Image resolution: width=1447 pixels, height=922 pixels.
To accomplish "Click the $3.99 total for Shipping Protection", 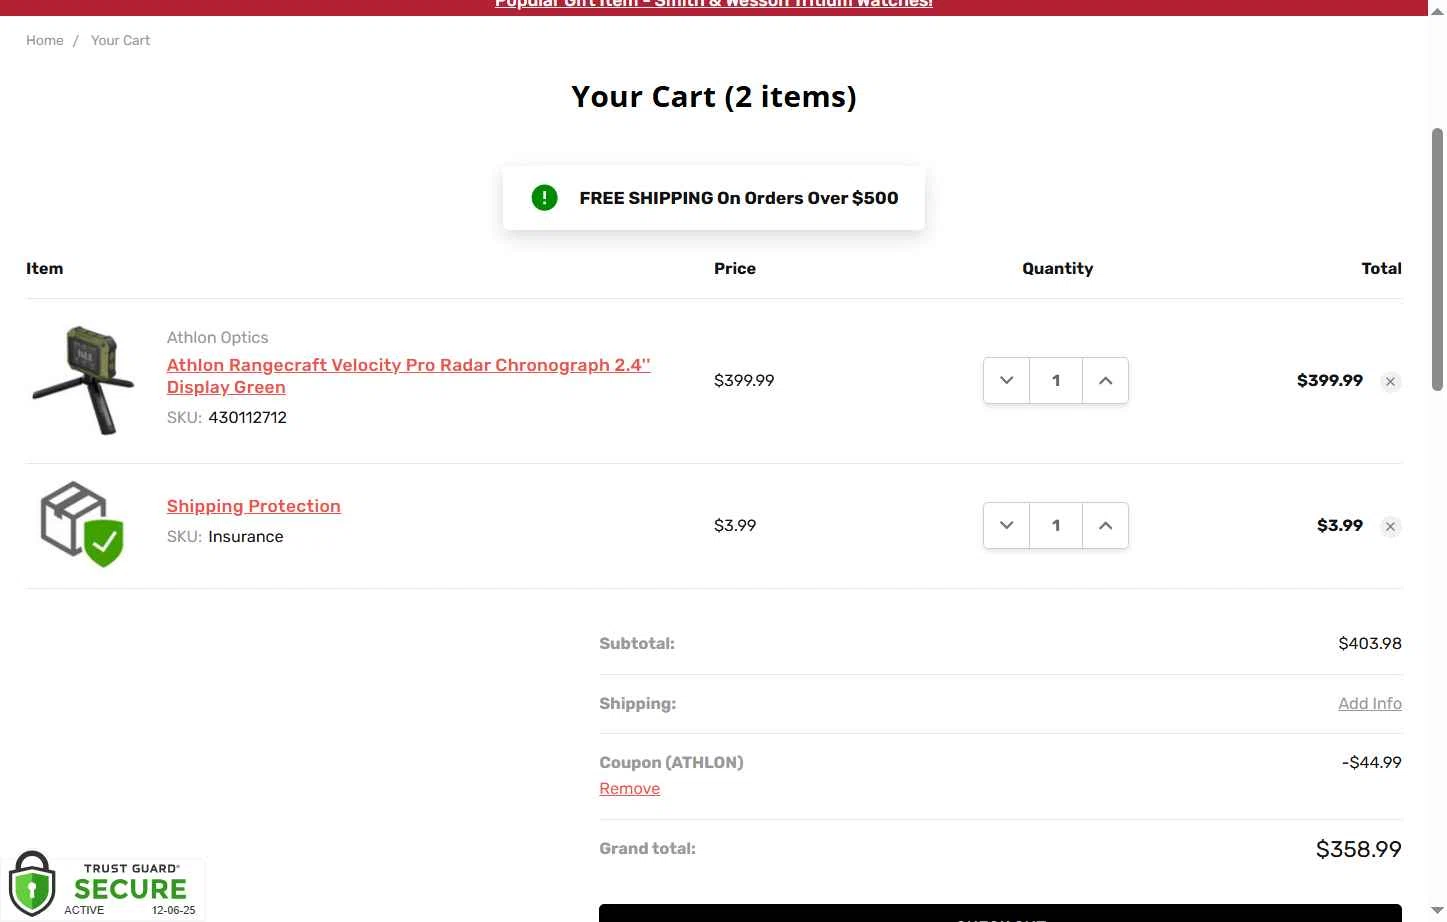I will tap(1339, 525).
